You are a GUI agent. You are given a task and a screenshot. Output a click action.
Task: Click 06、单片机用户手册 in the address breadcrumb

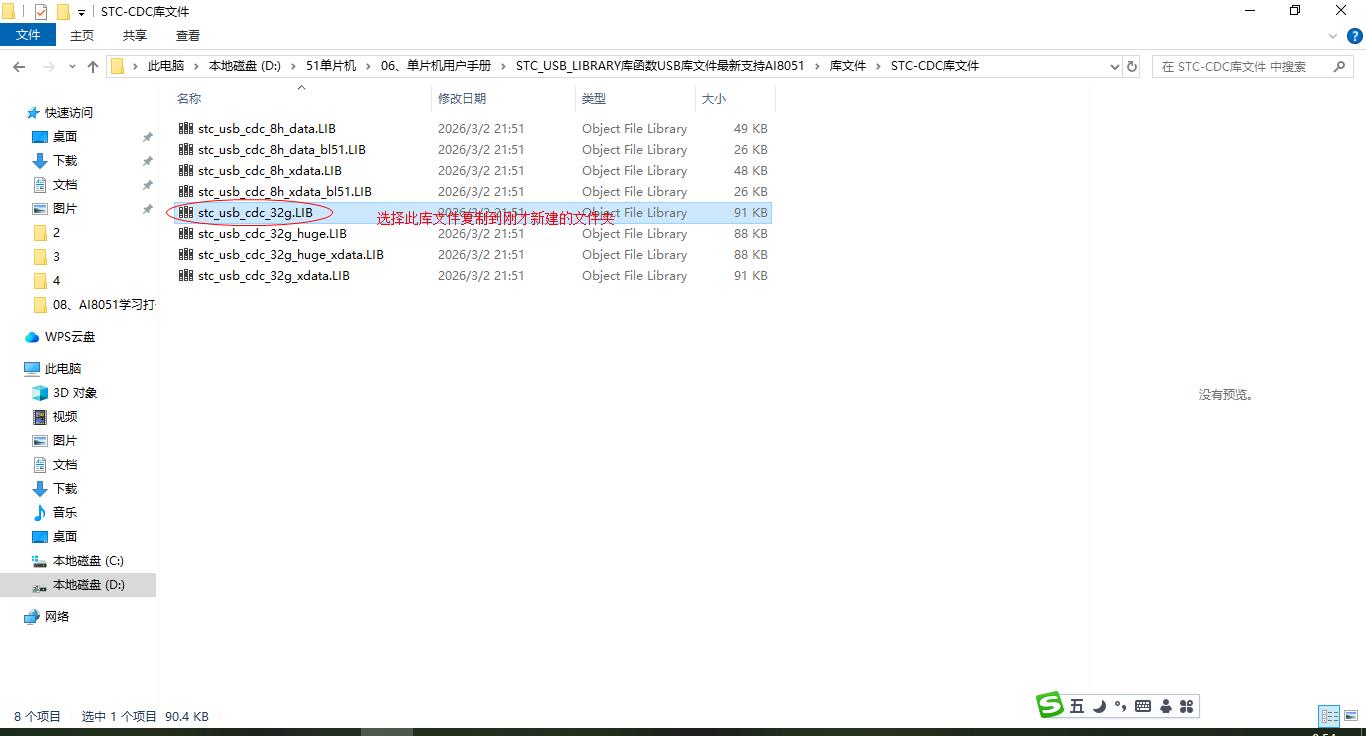(x=436, y=66)
